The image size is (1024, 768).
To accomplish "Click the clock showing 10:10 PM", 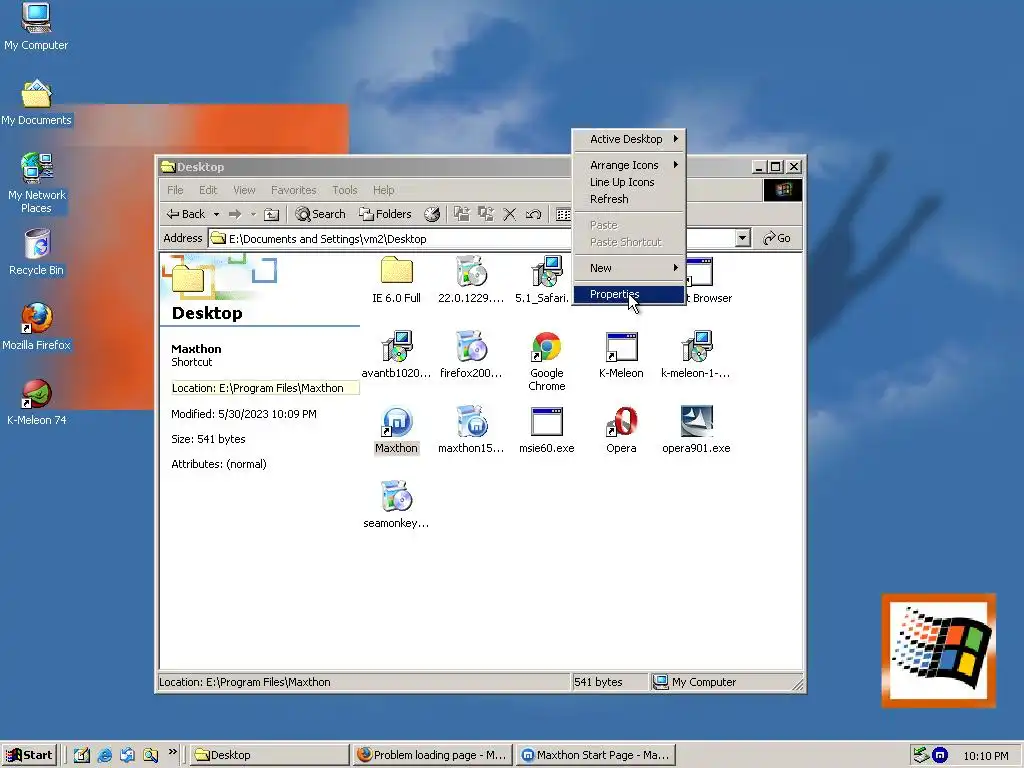I will 985,756.
